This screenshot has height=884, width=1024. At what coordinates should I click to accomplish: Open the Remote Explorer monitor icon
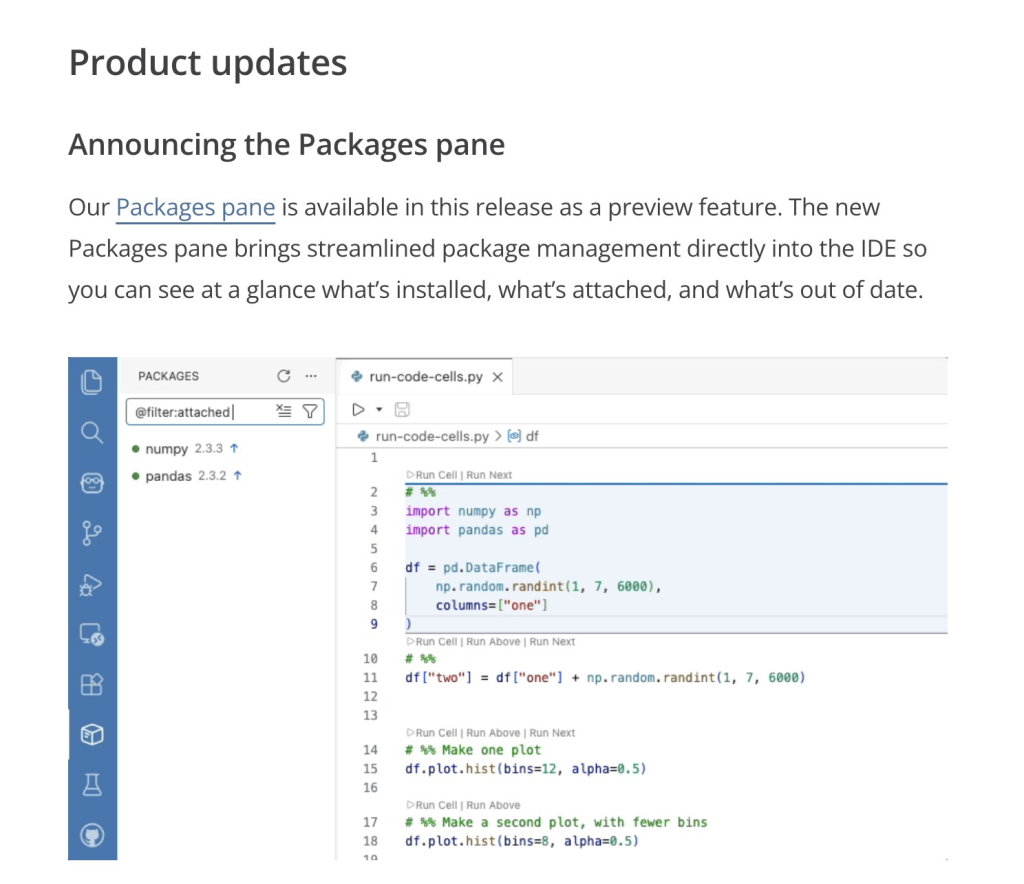(91, 634)
